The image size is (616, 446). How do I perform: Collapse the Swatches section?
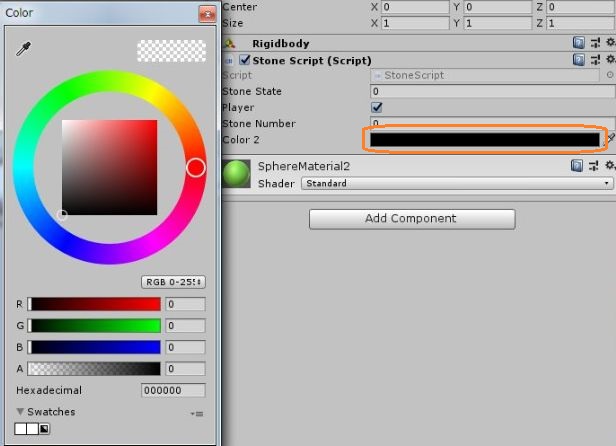[x=21, y=412]
